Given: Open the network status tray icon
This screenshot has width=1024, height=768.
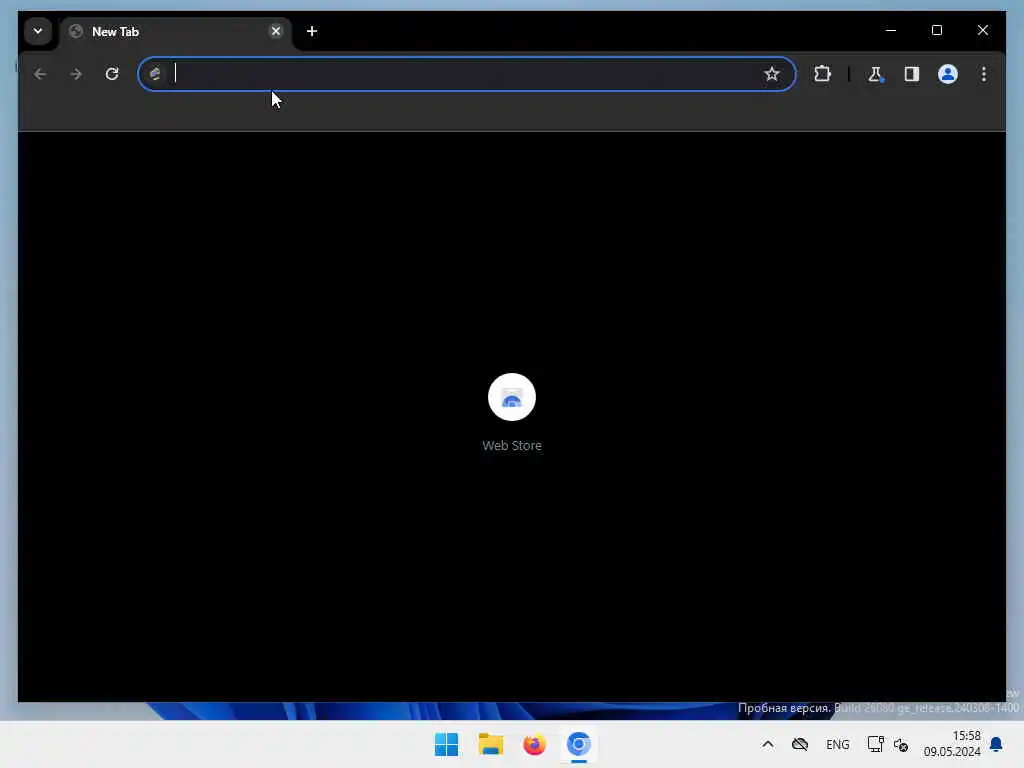Looking at the screenshot, I should coord(875,744).
